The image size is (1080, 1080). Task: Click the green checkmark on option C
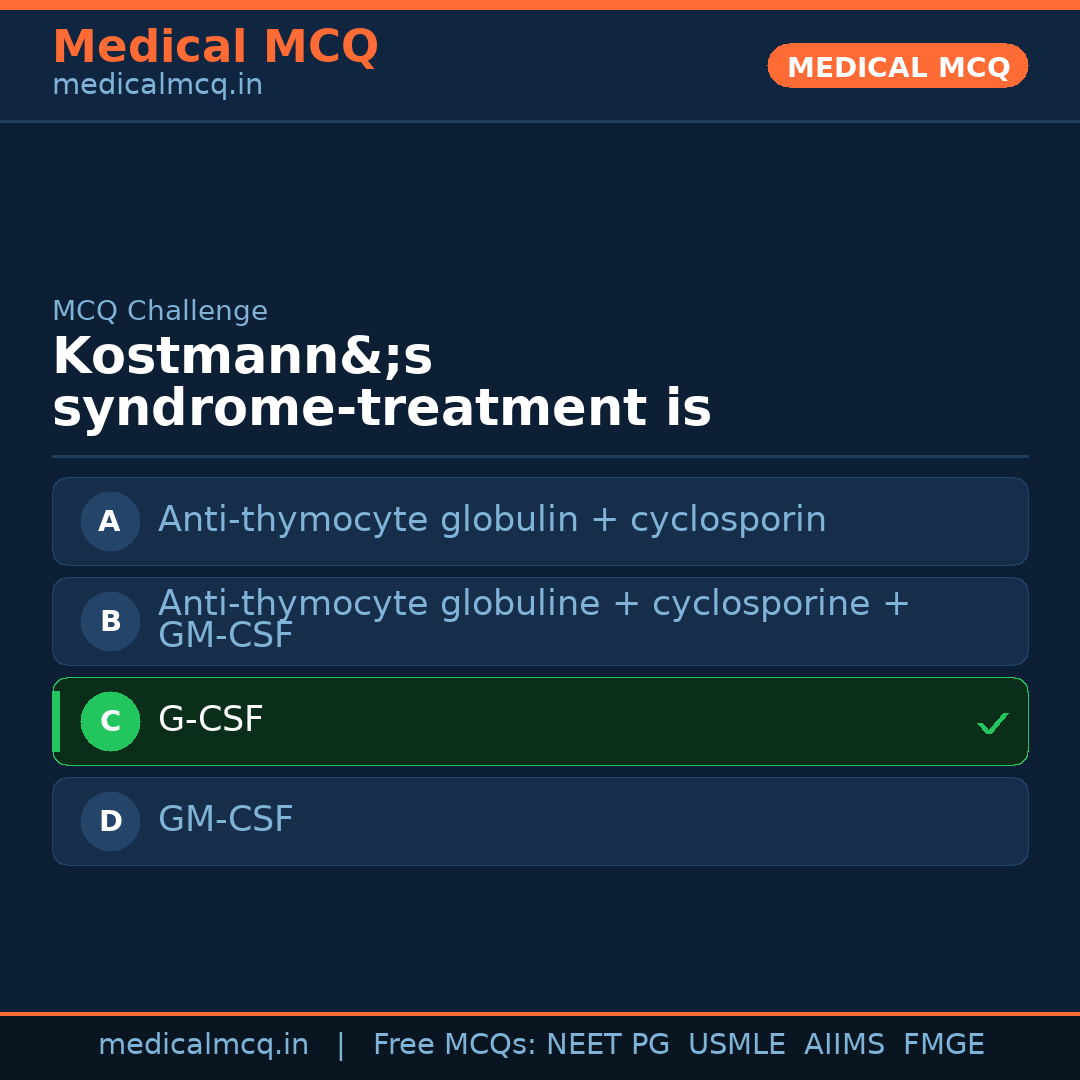pos(992,723)
